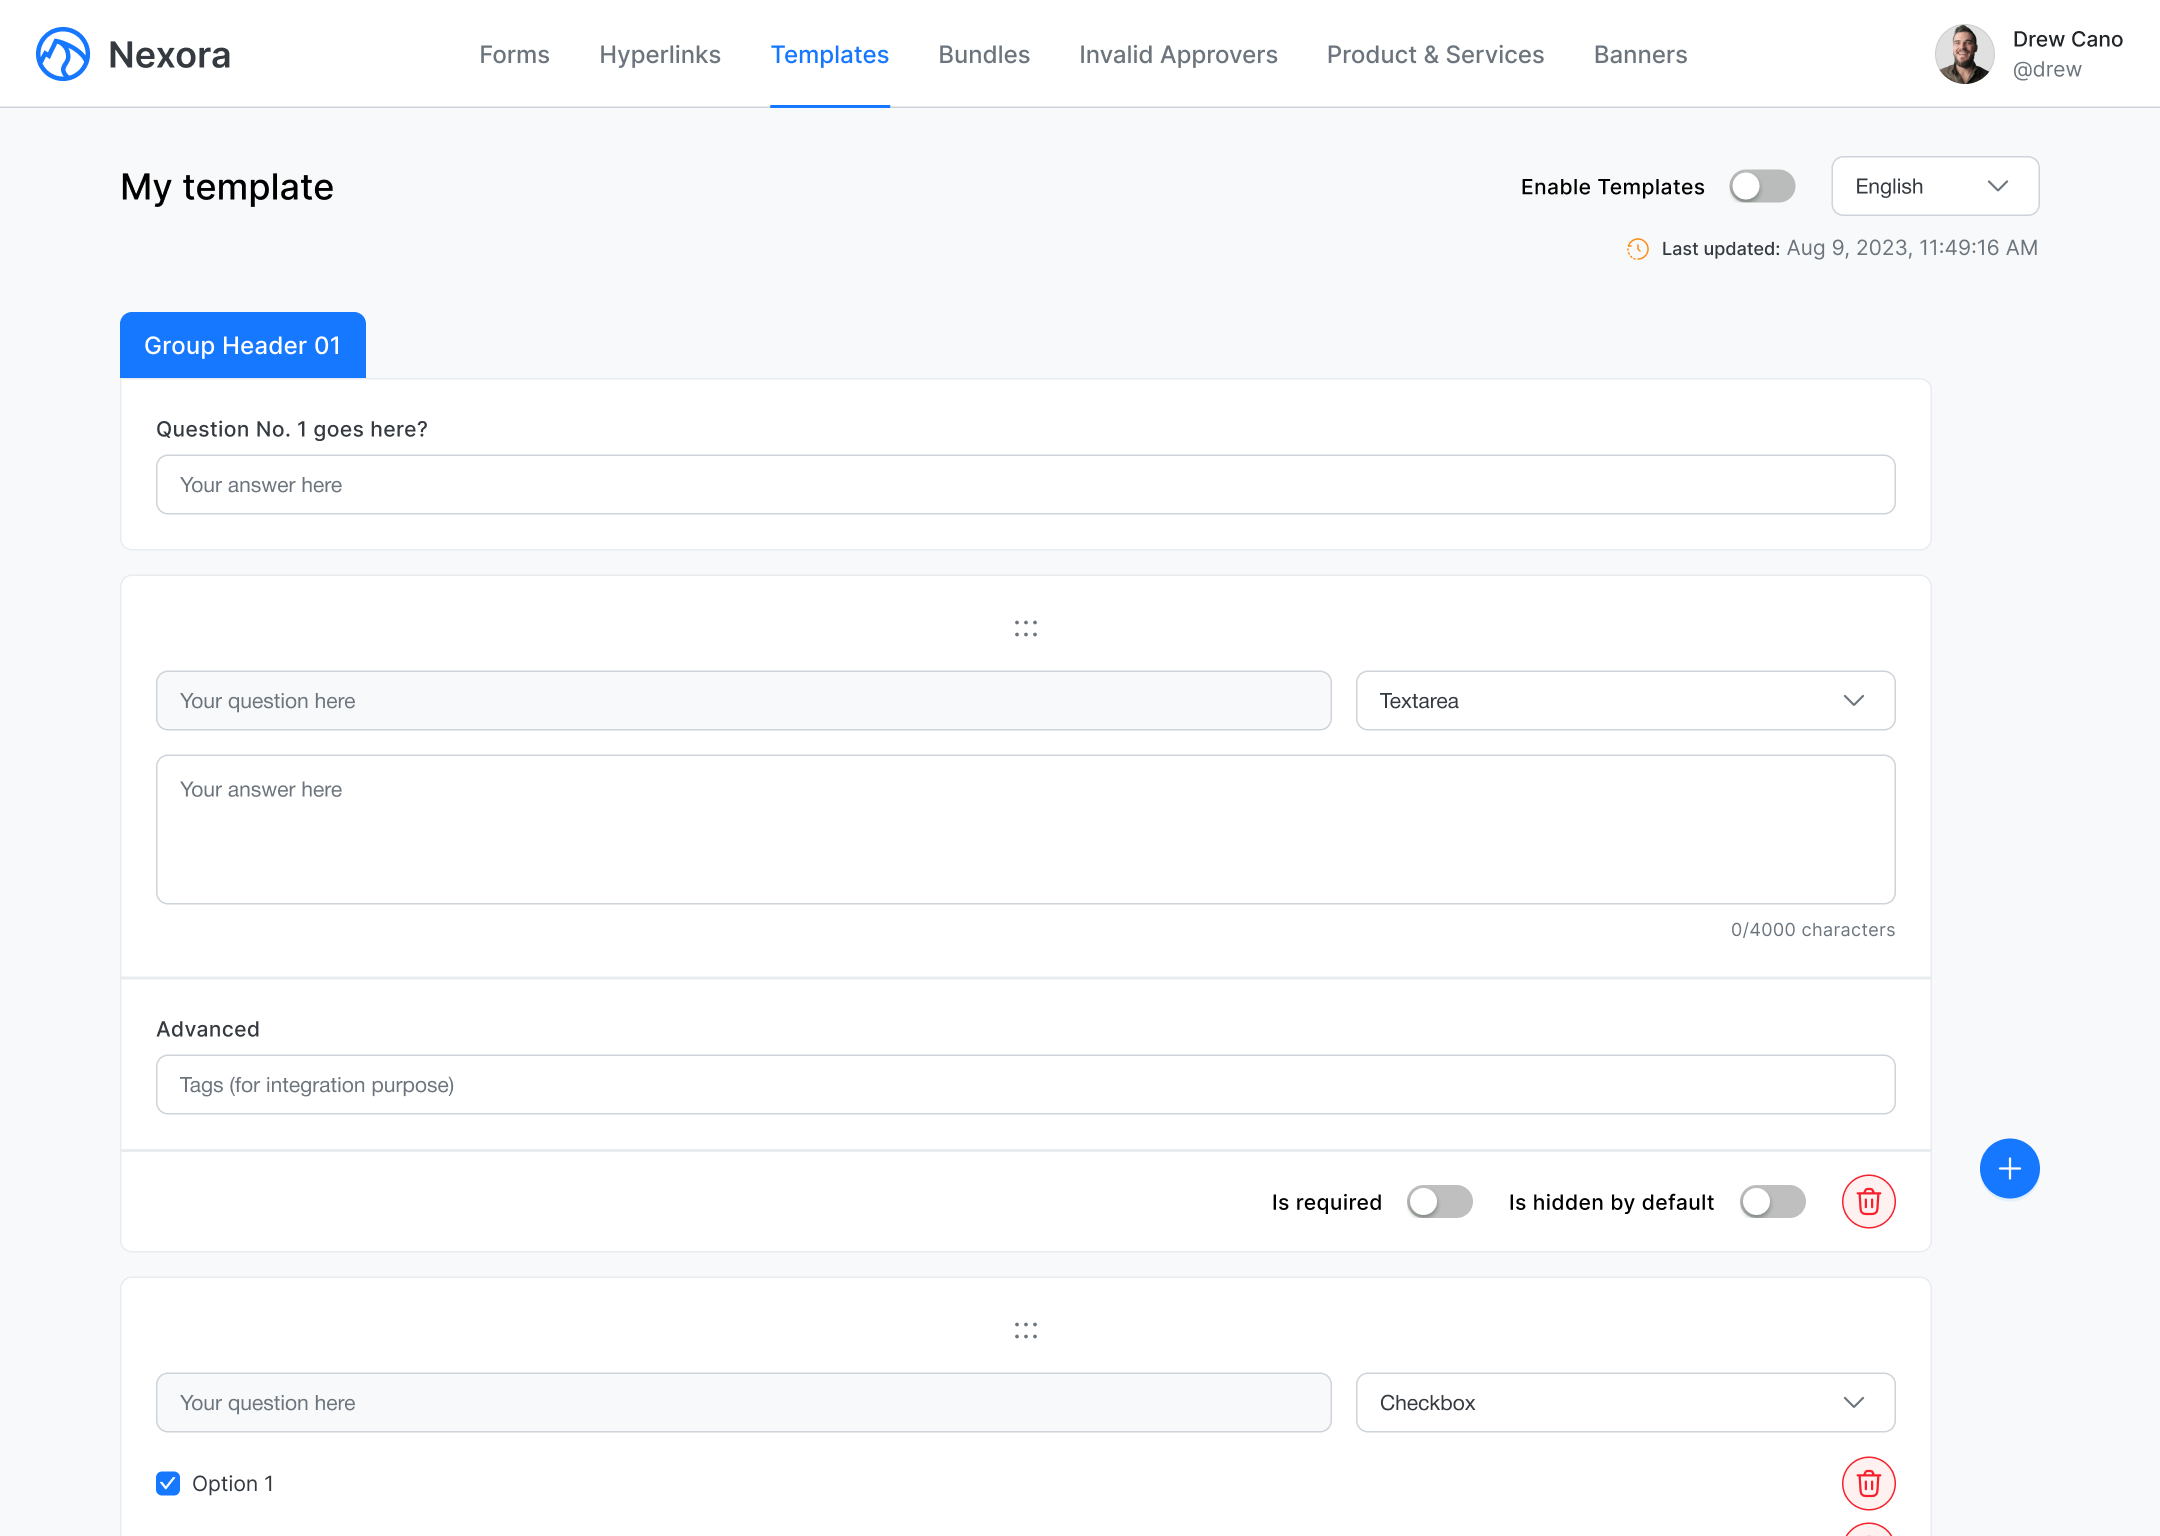Click the Tags integration input field
The height and width of the screenshot is (1536, 2160).
tap(1025, 1084)
